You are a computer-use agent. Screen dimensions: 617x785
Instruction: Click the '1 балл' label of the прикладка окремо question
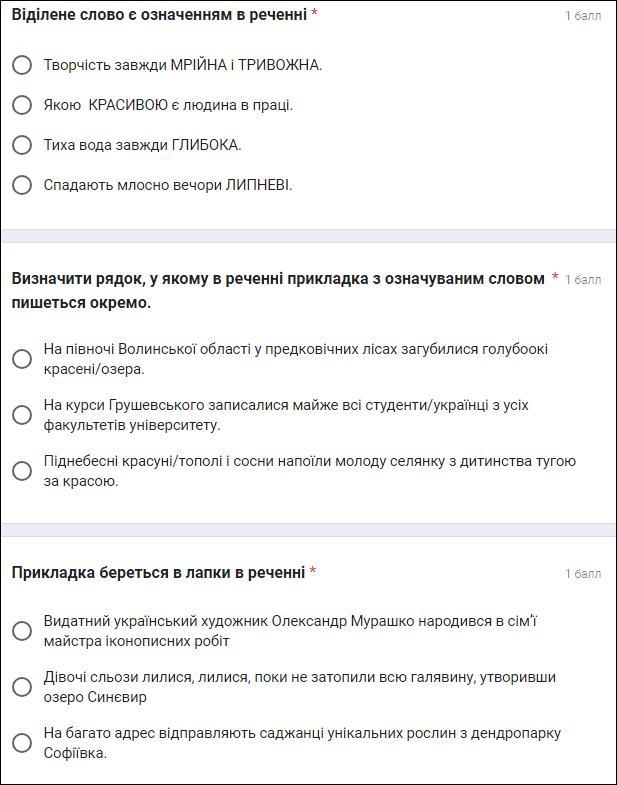[583, 280]
